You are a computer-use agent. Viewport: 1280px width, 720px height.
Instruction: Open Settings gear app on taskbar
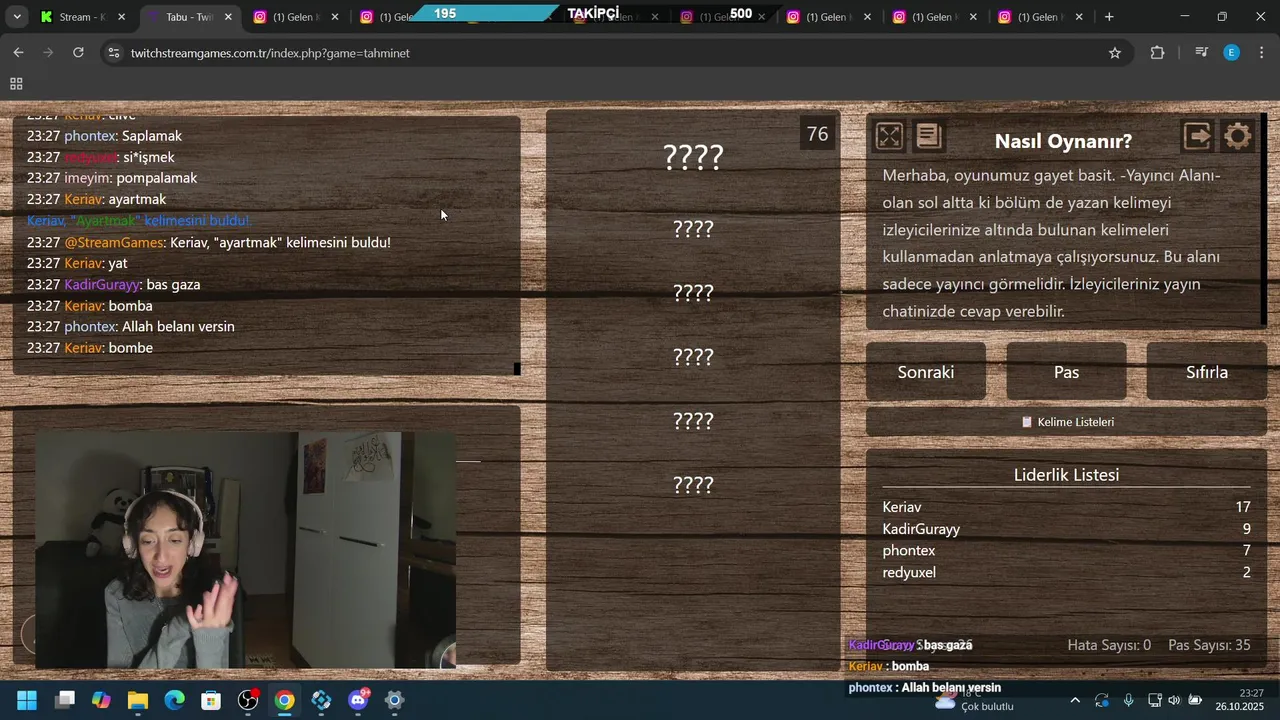[395, 700]
